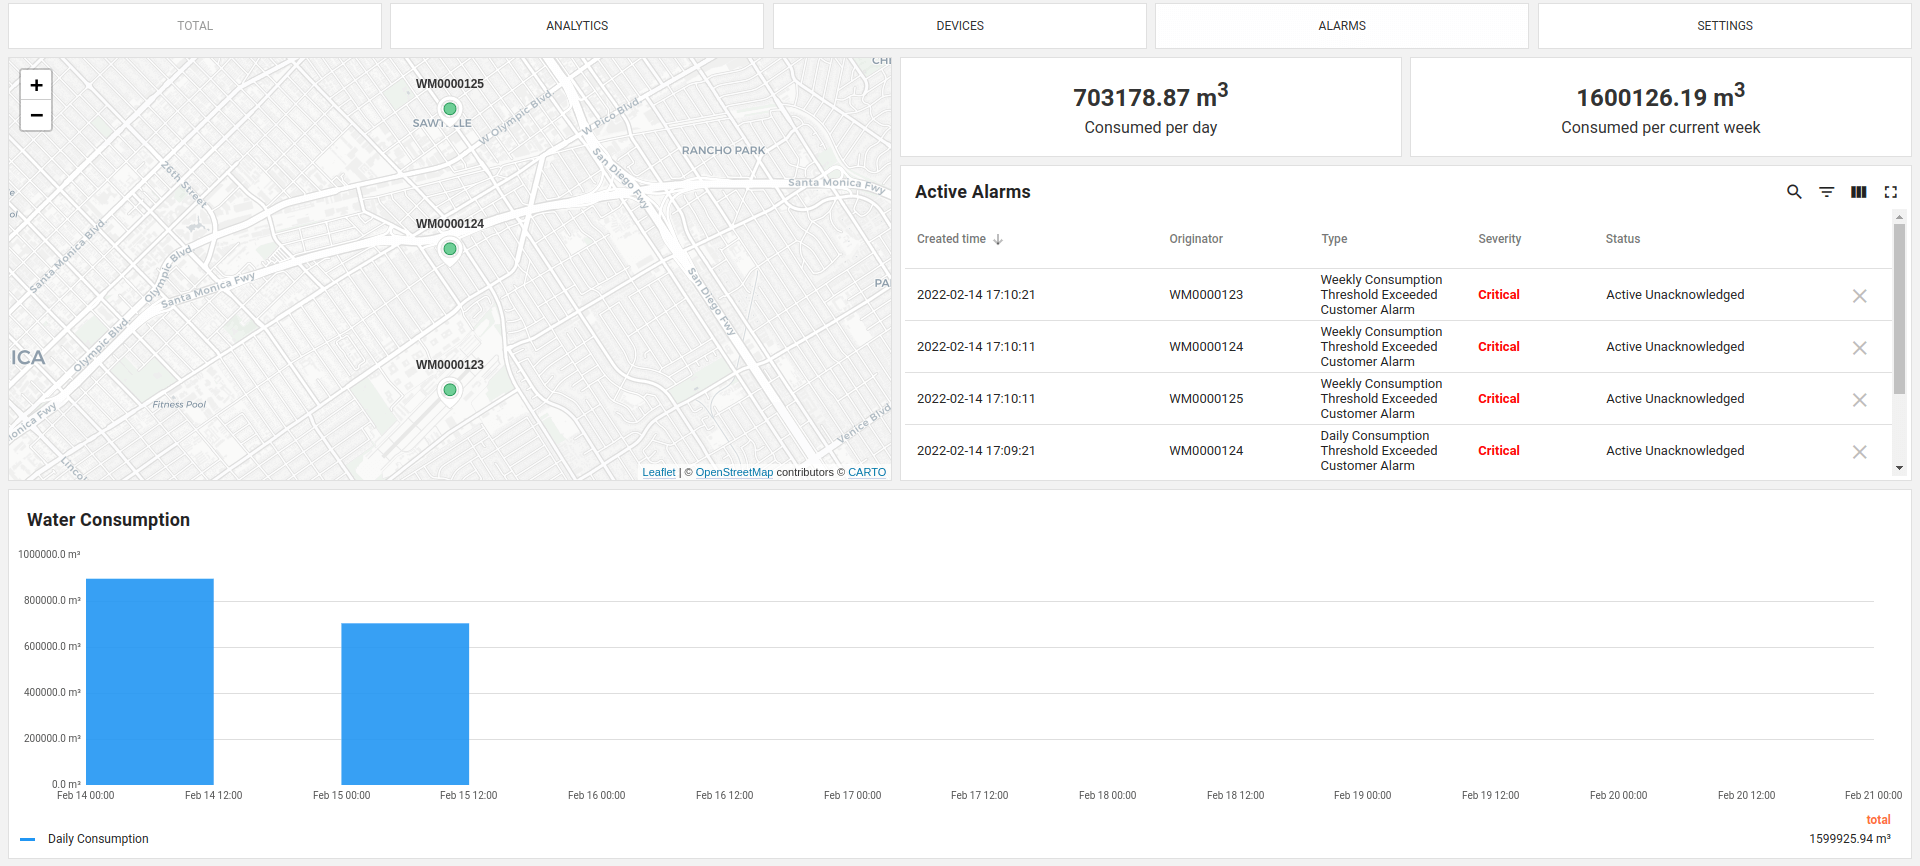This screenshot has width=1920, height=866.
Task: Select the WM0000124 map marker
Action: pos(450,249)
